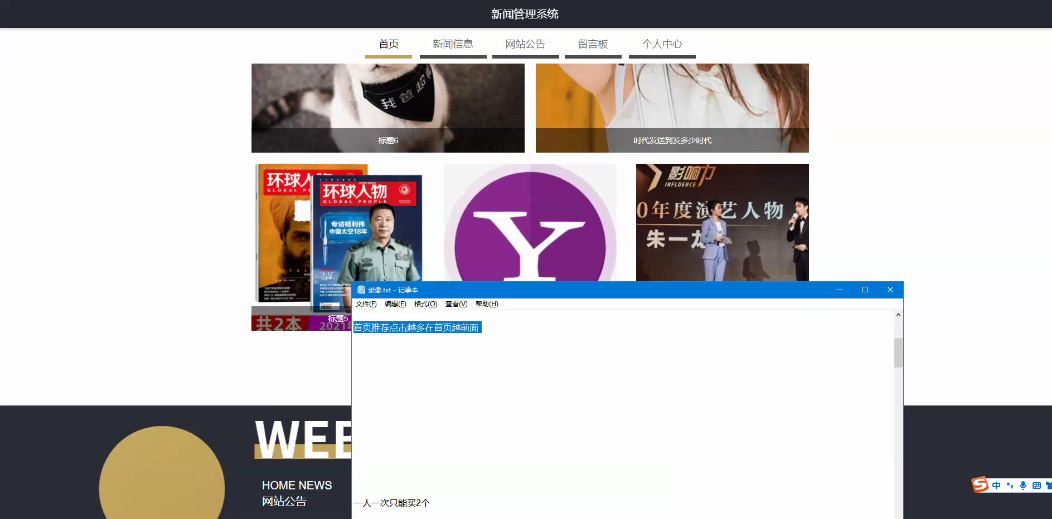Click the Sogou voice input microphone icon
The height and width of the screenshot is (519, 1052).
click(1023, 485)
